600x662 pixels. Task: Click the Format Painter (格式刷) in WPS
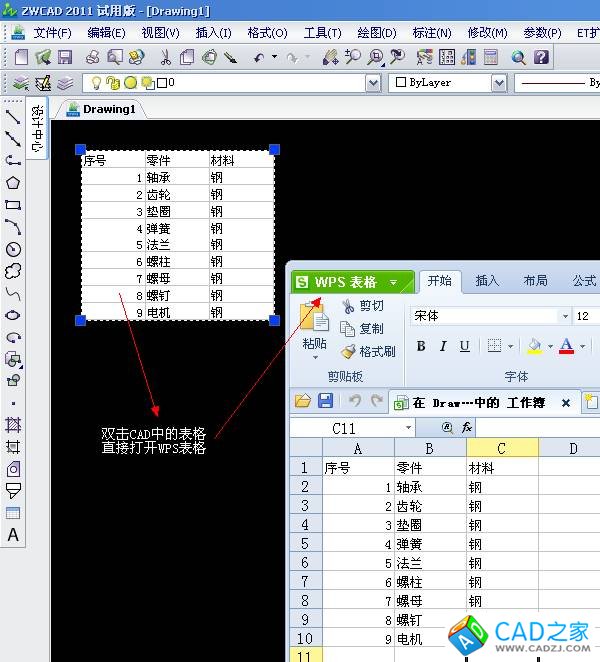(368, 351)
